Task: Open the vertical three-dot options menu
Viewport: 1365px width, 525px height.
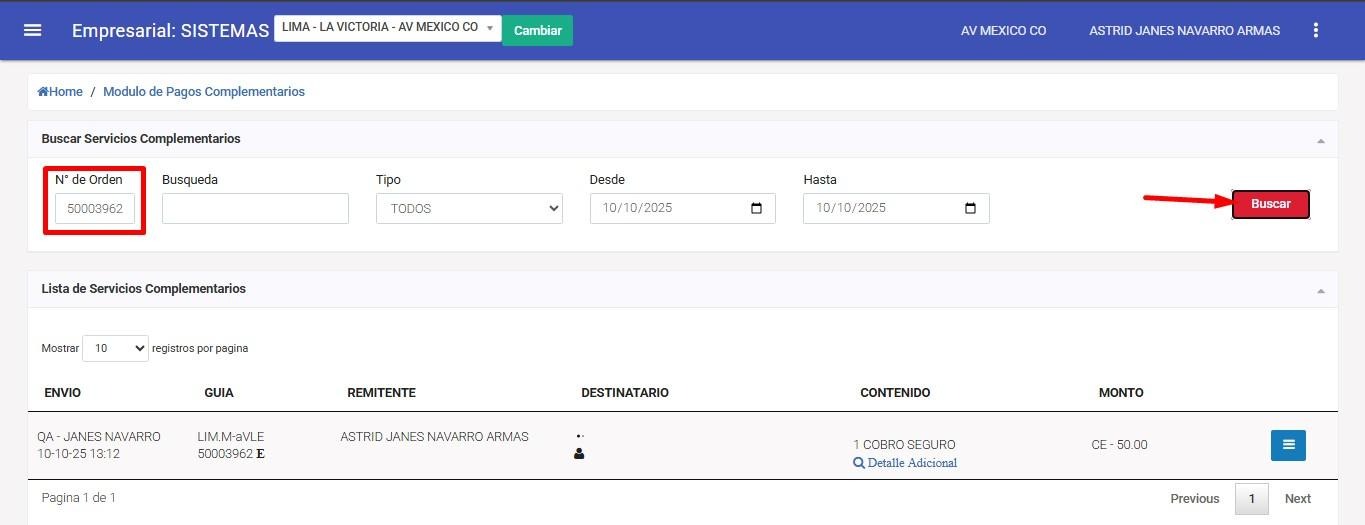Action: 1316,30
